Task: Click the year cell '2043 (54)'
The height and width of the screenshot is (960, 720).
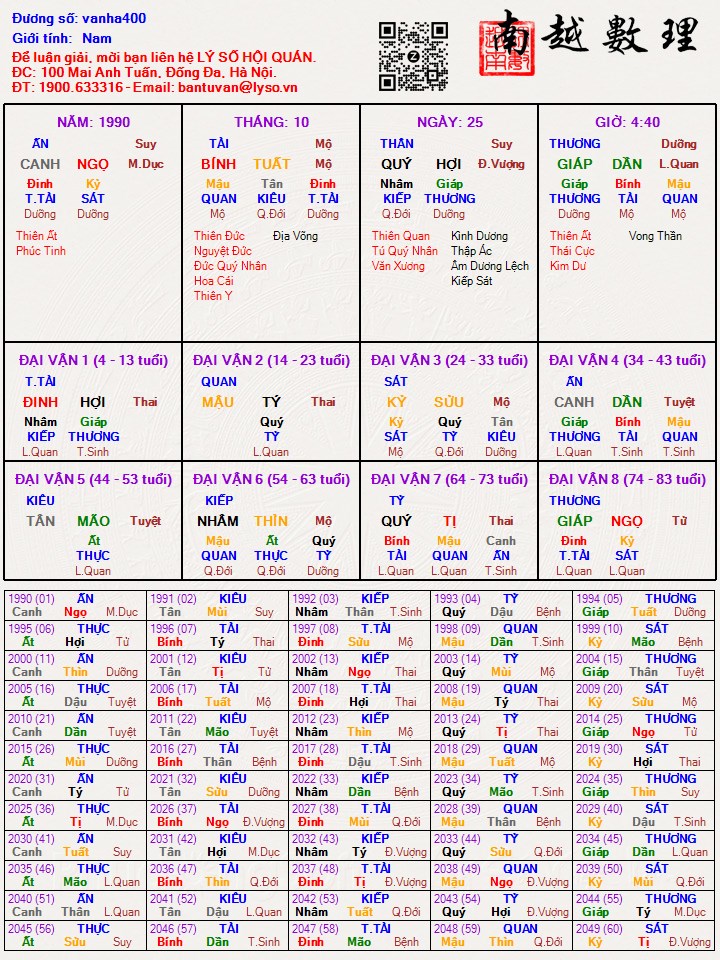Action: pos(501,906)
